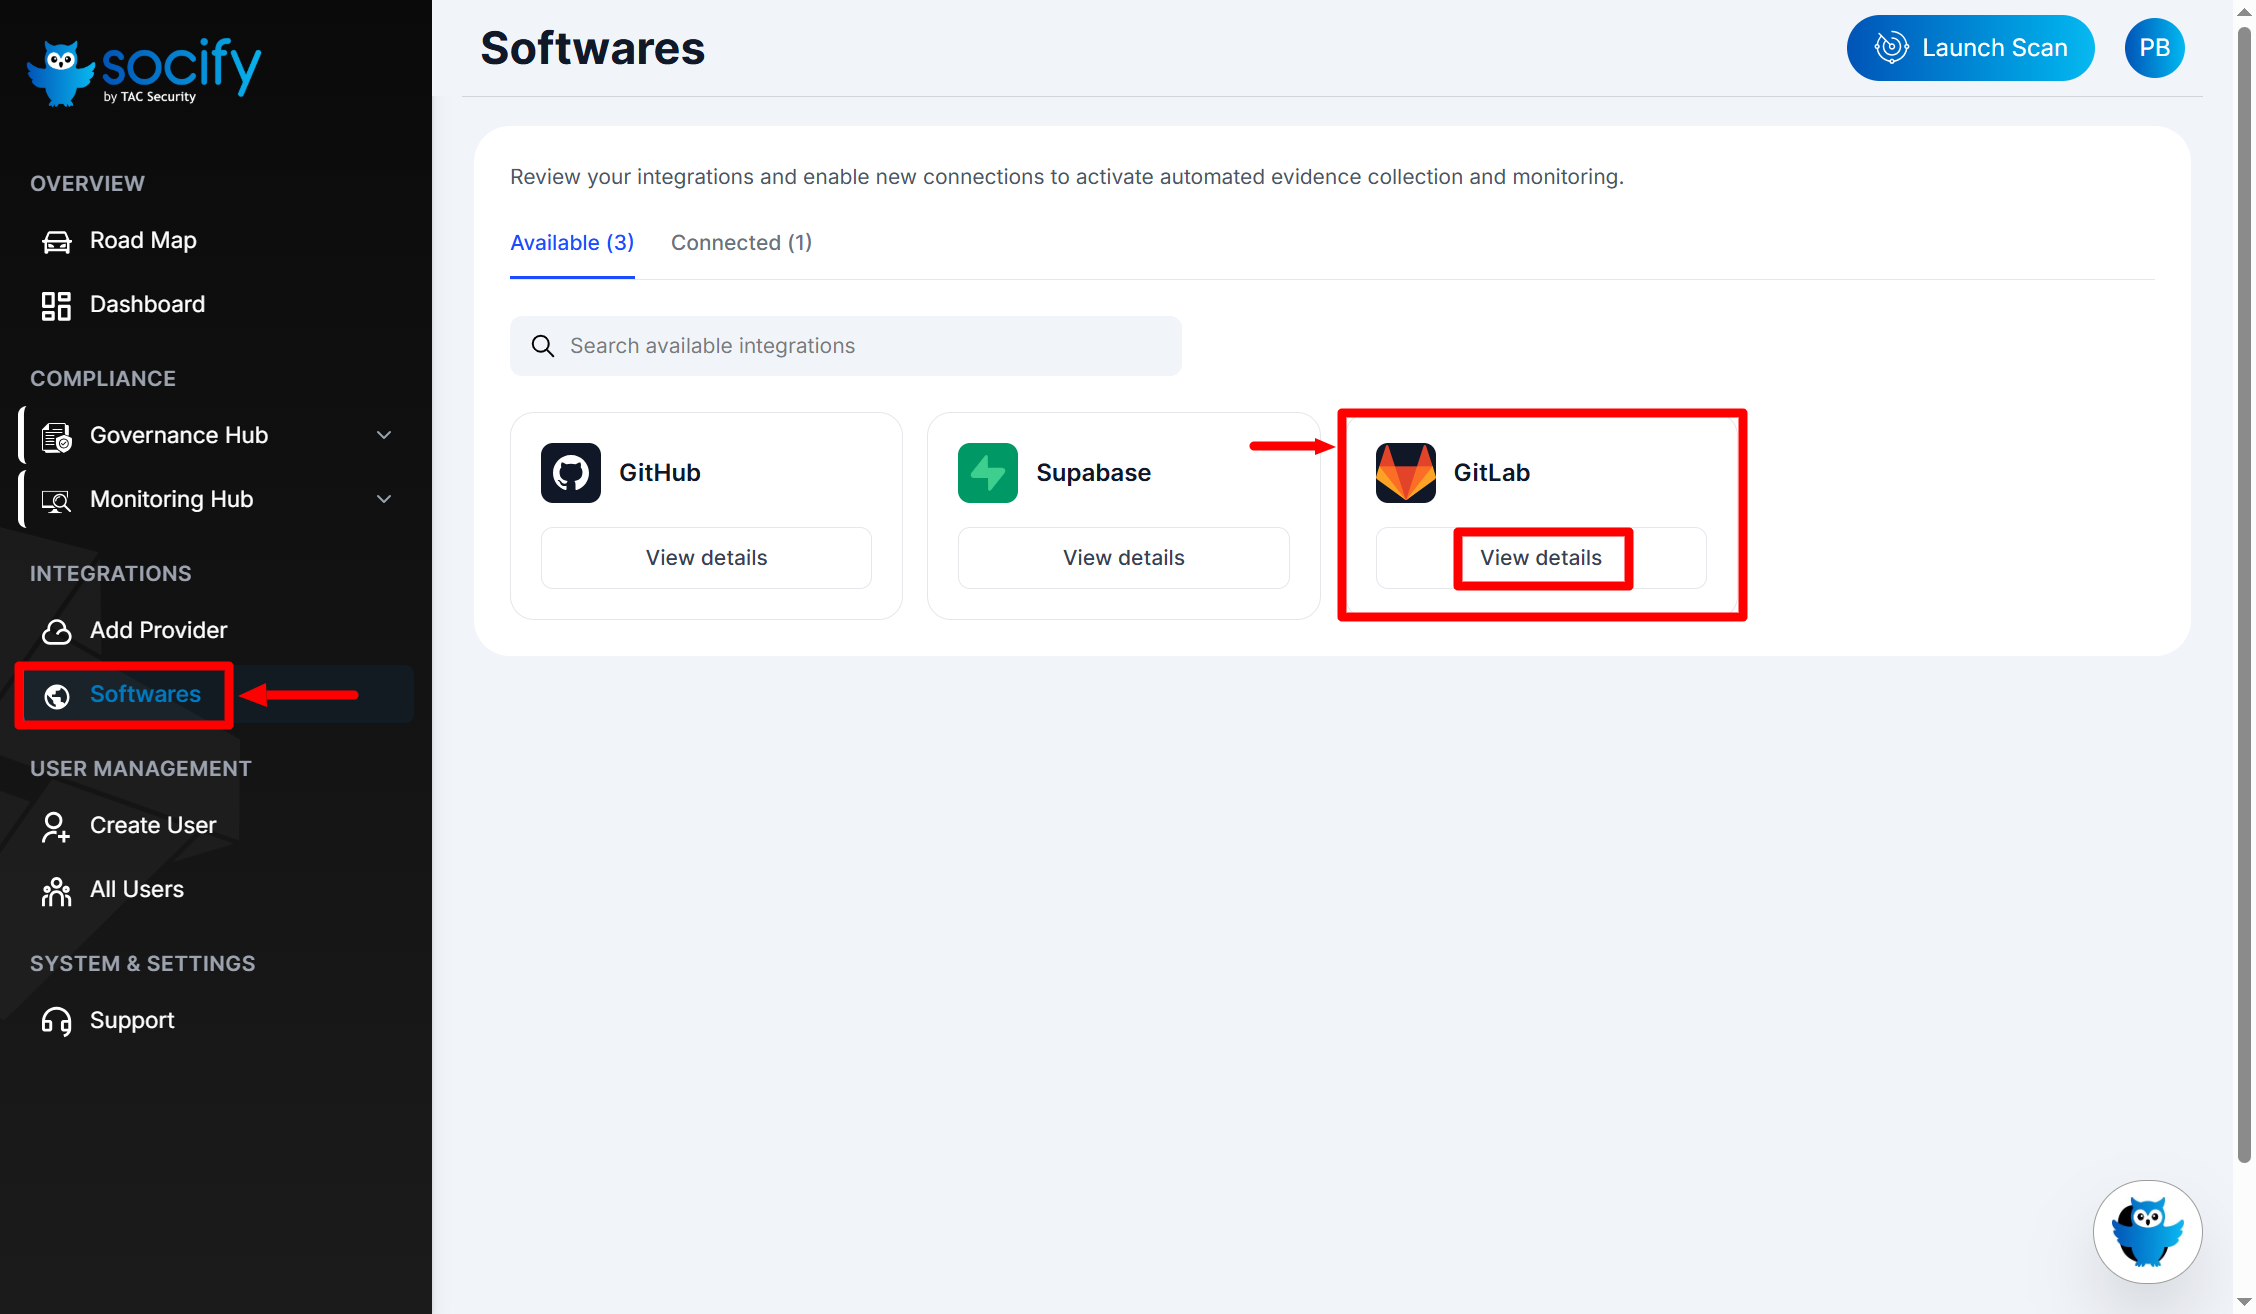The image size is (2256, 1314).
Task: Open the owl chatbot assistant bubble
Action: [2147, 1231]
